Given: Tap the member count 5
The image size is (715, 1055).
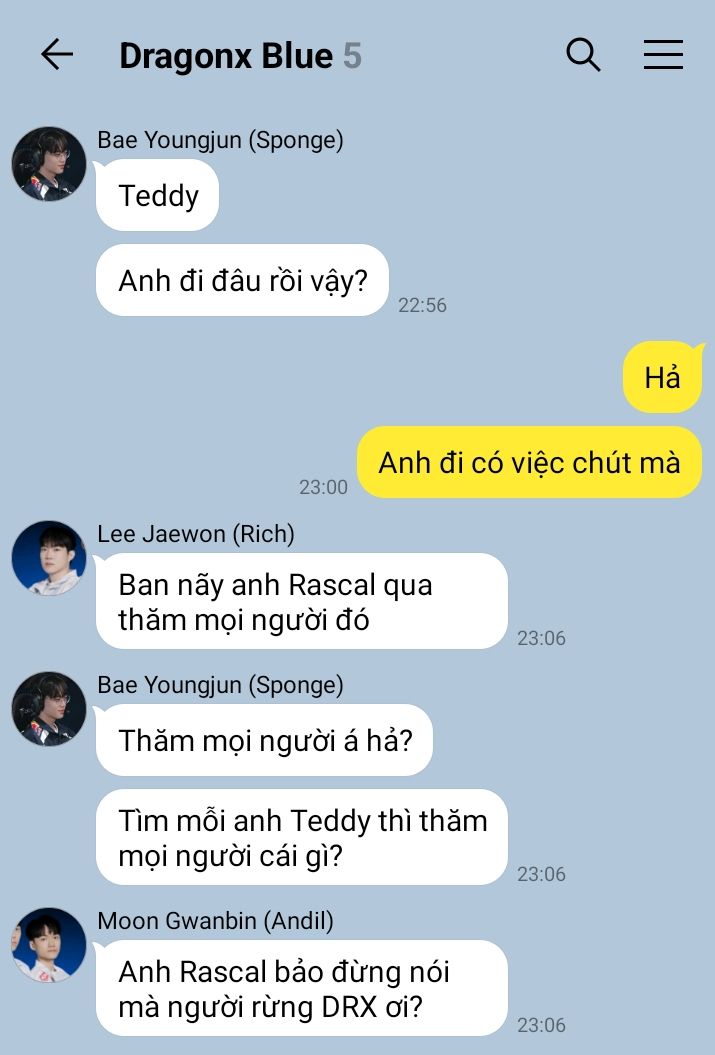Looking at the screenshot, I should tap(352, 56).
